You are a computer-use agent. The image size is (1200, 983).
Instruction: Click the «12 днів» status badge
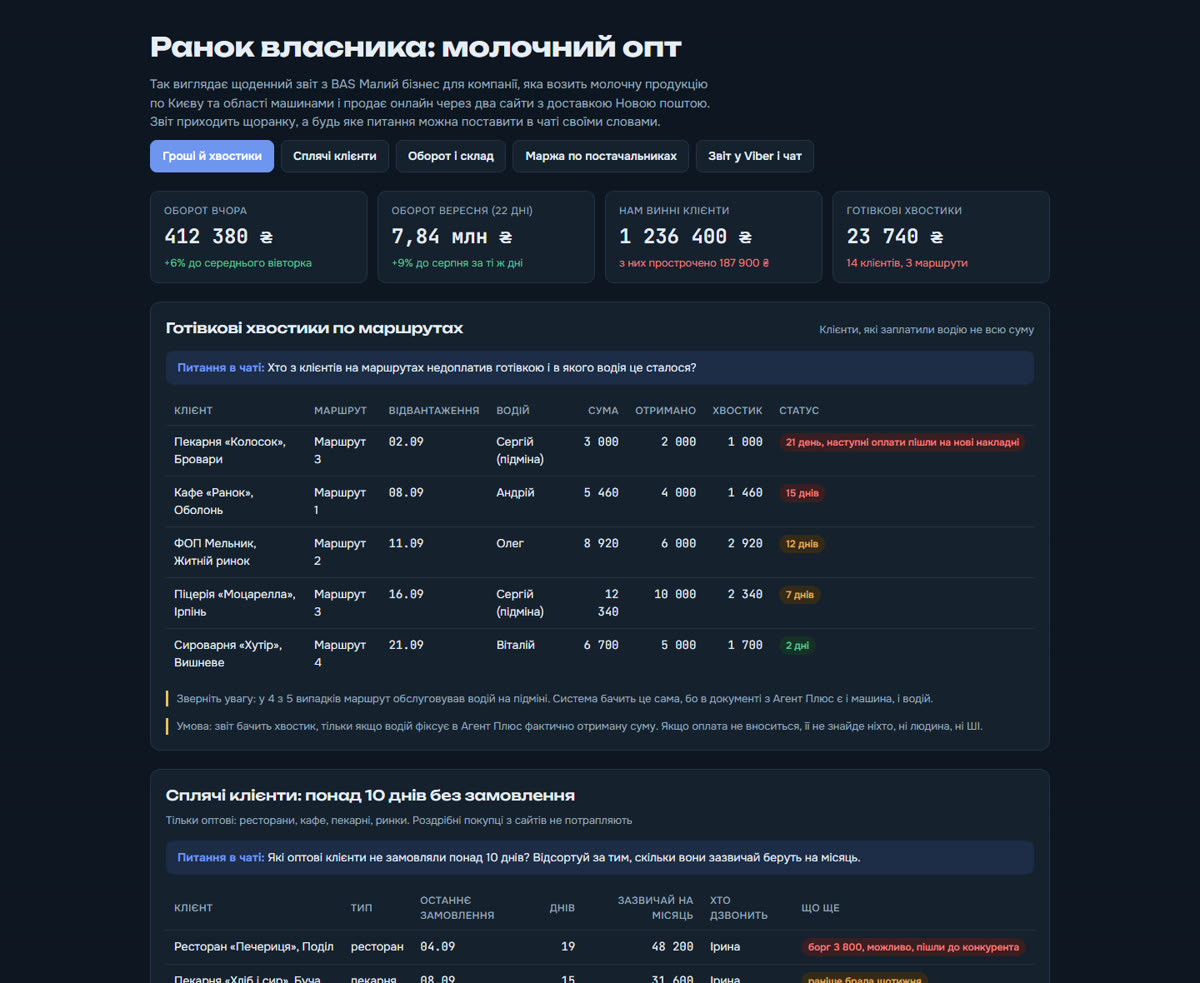coord(802,544)
